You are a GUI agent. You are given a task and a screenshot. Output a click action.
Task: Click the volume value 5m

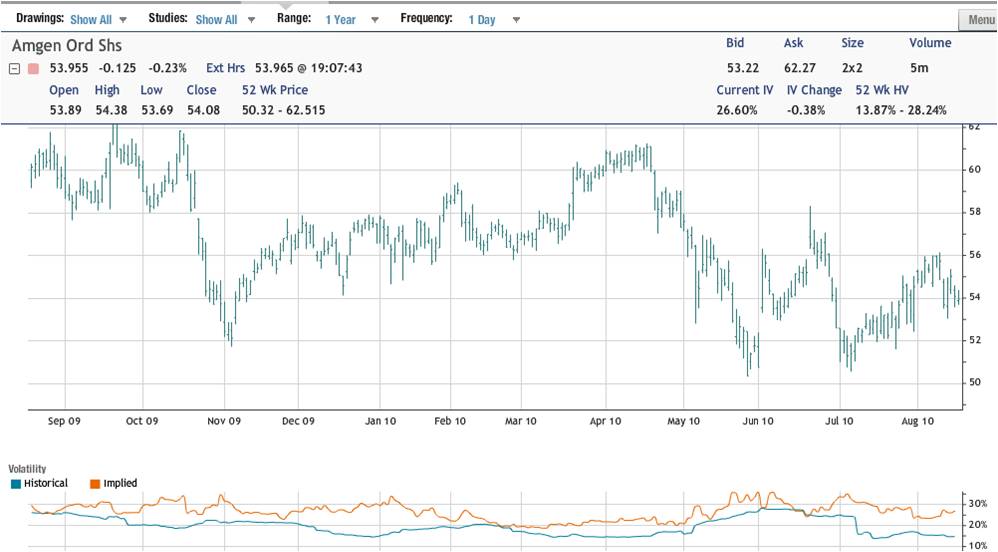click(x=919, y=67)
